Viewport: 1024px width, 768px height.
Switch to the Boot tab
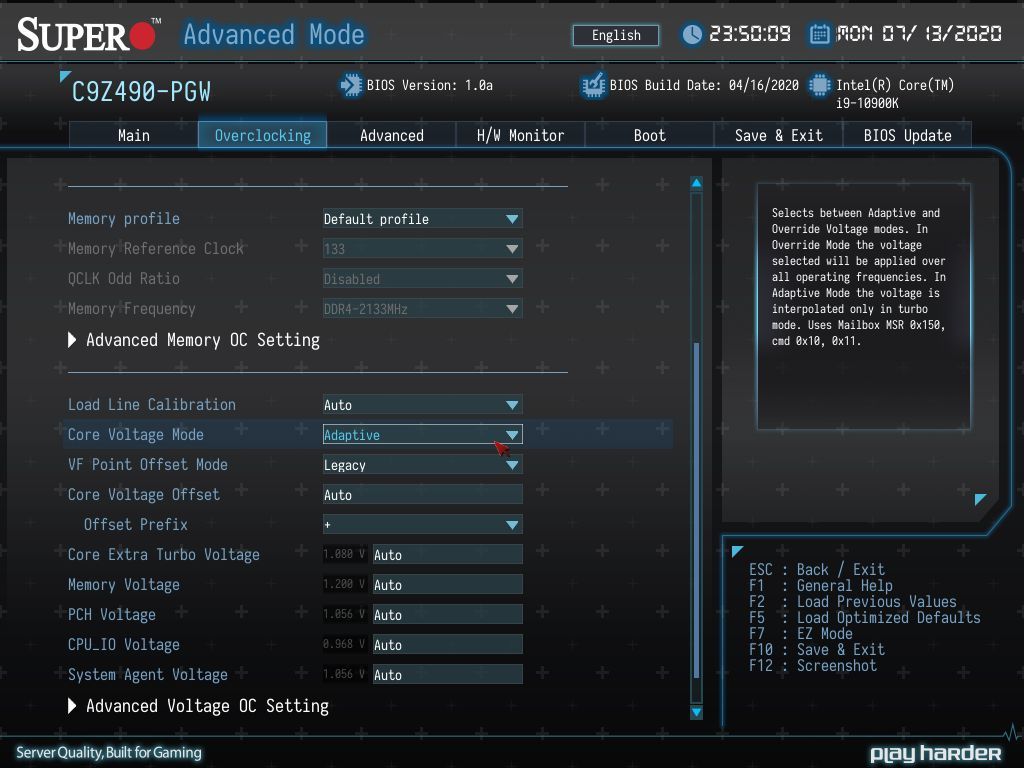tap(649, 135)
